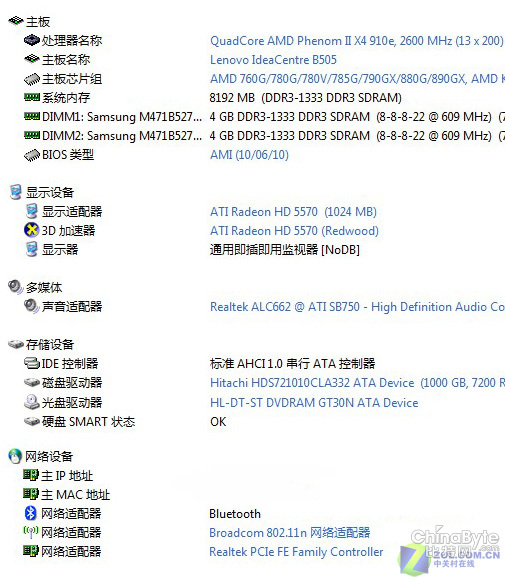Click the IDE 控制器 icon
505x578 pixels.
click(32, 363)
